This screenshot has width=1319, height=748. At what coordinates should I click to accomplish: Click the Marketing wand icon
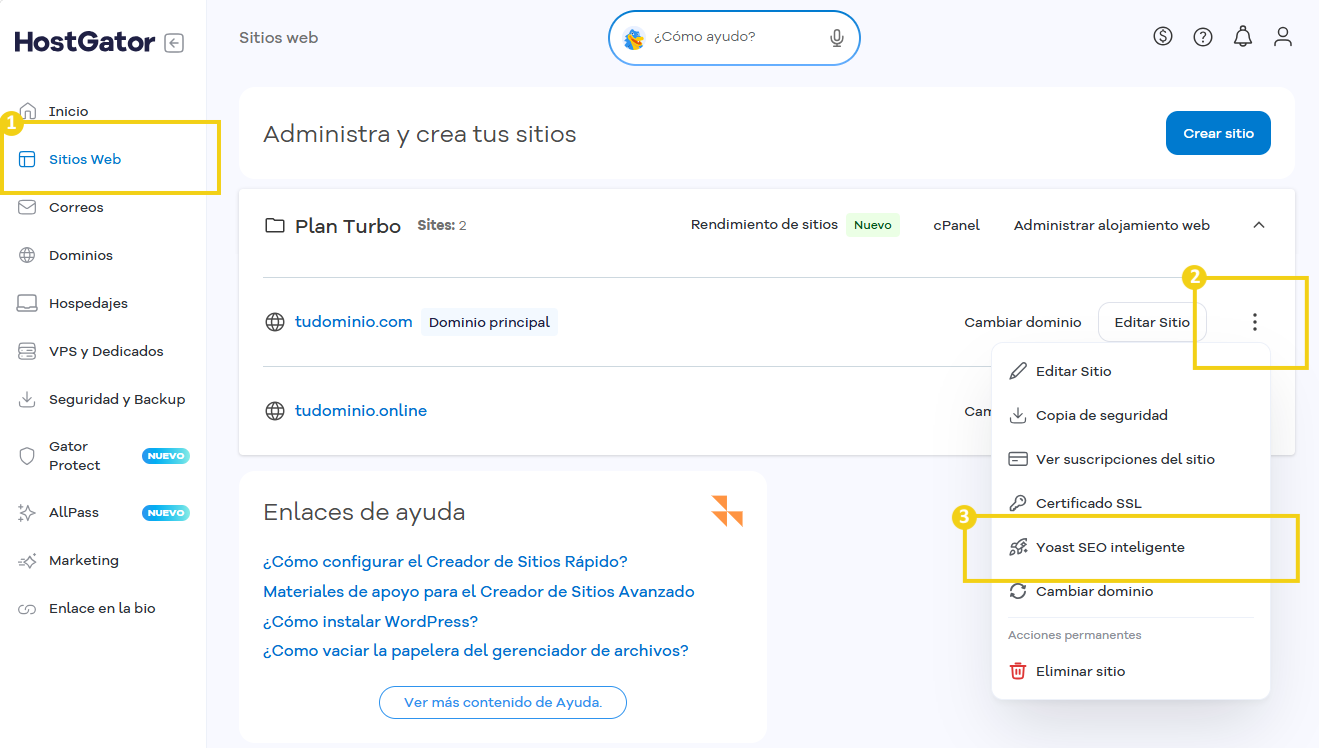point(28,560)
